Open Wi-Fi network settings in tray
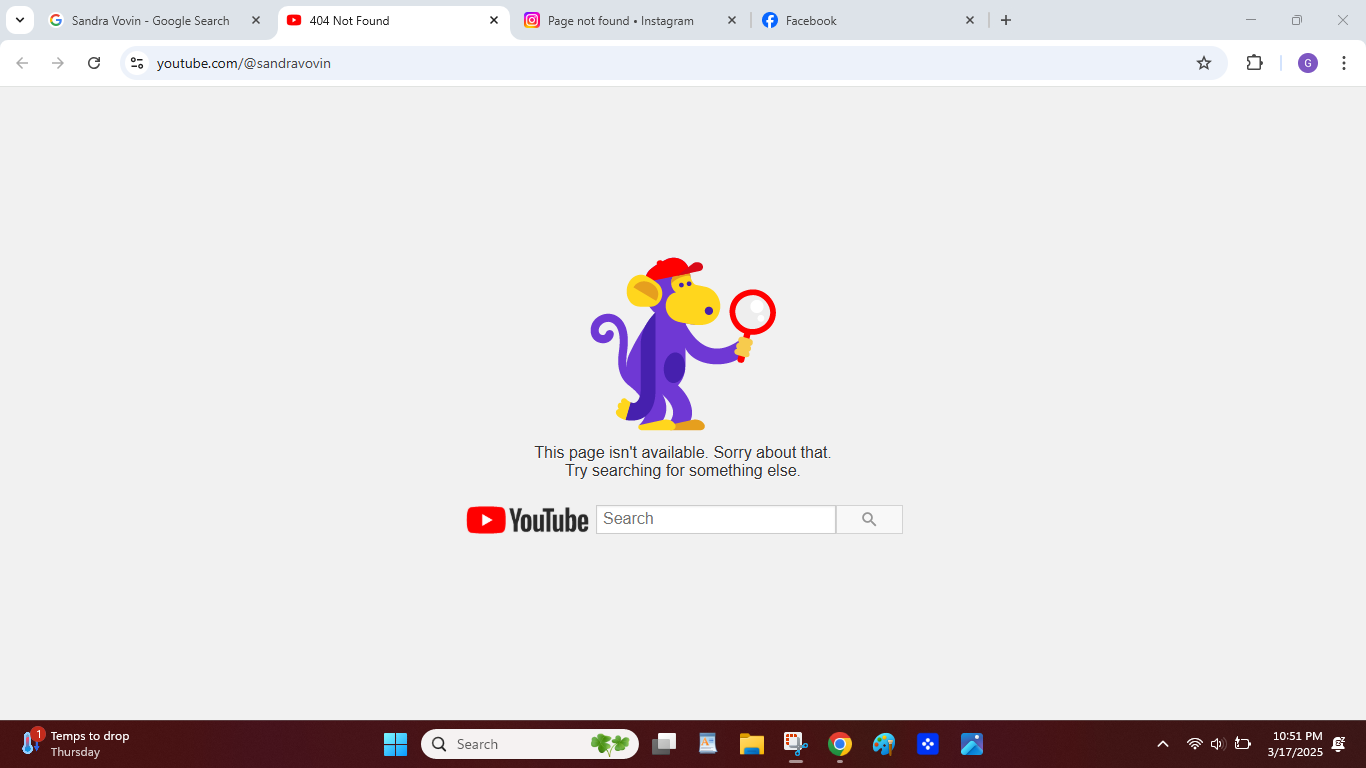The width and height of the screenshot is (1366, 768). click(1194, 744)
